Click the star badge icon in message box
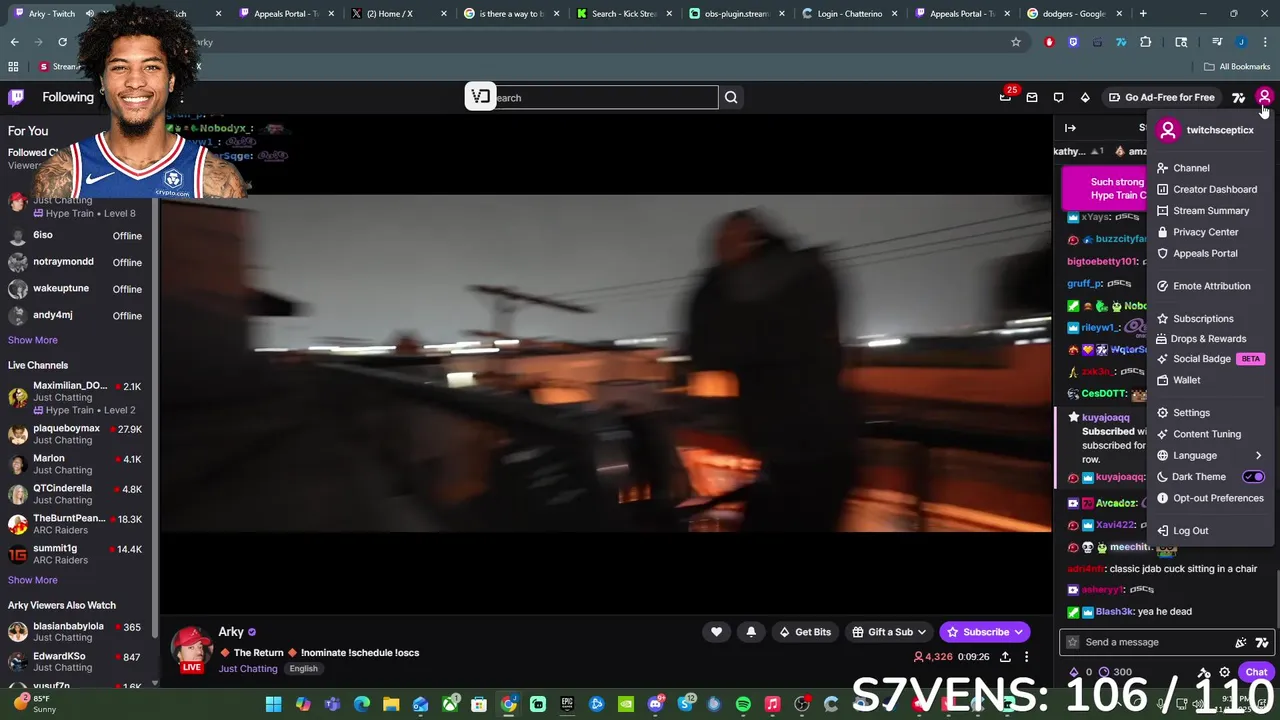This screenshot has height=720, width=1280. [1073, 642]
